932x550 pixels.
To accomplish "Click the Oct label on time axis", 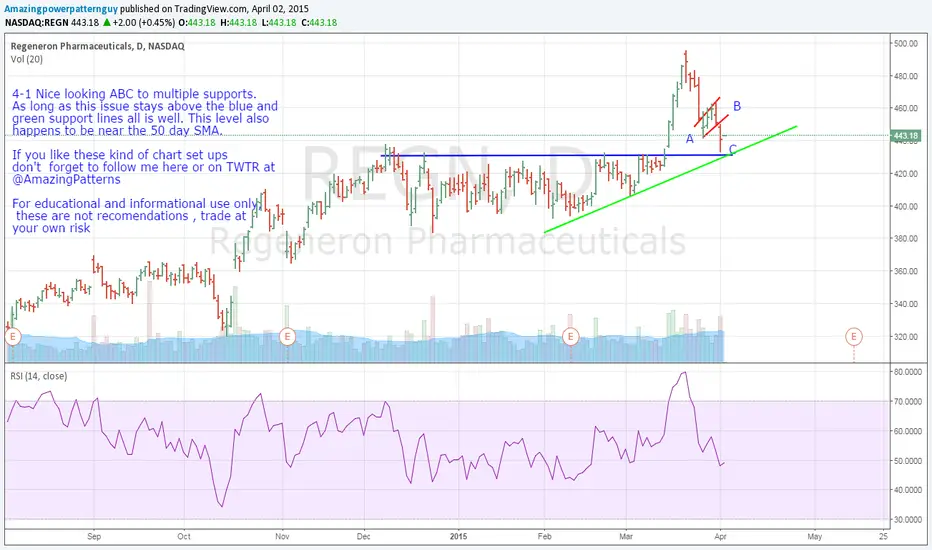I will pyautogui.click(x=184, y=536).
